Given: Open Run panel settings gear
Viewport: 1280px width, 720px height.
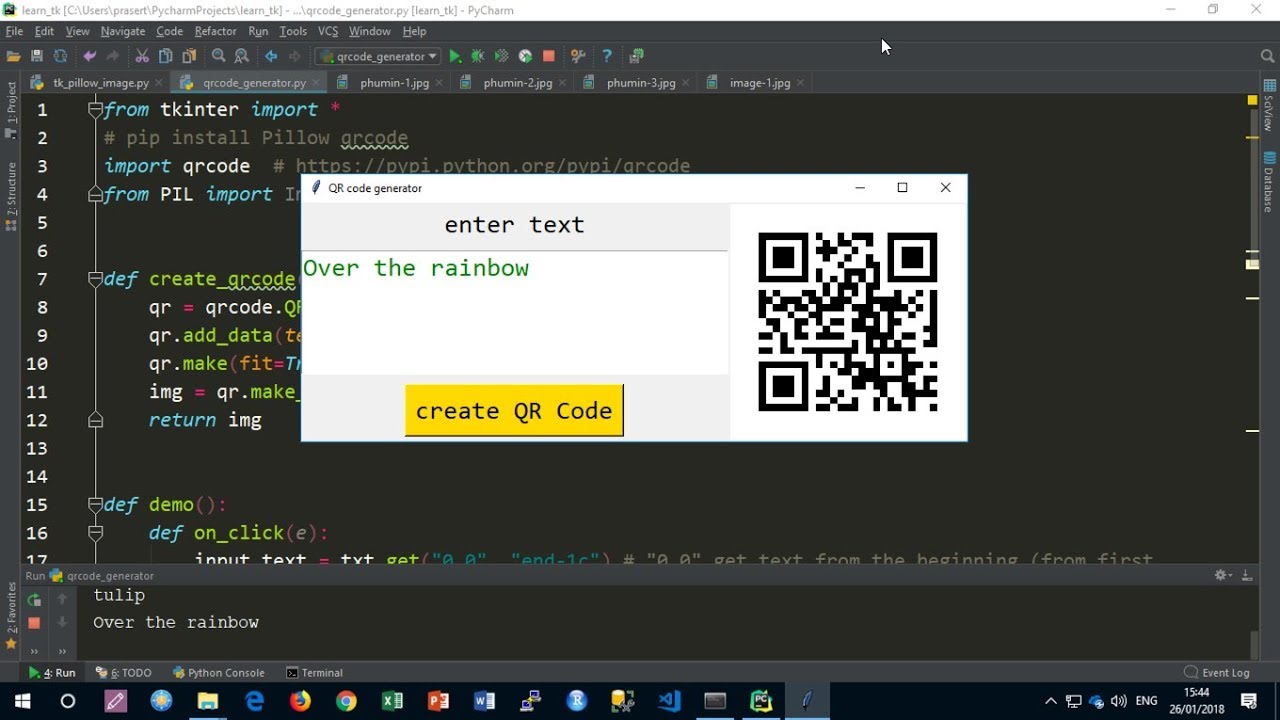Looking at the screenshot, I should tap(1221, 575).
